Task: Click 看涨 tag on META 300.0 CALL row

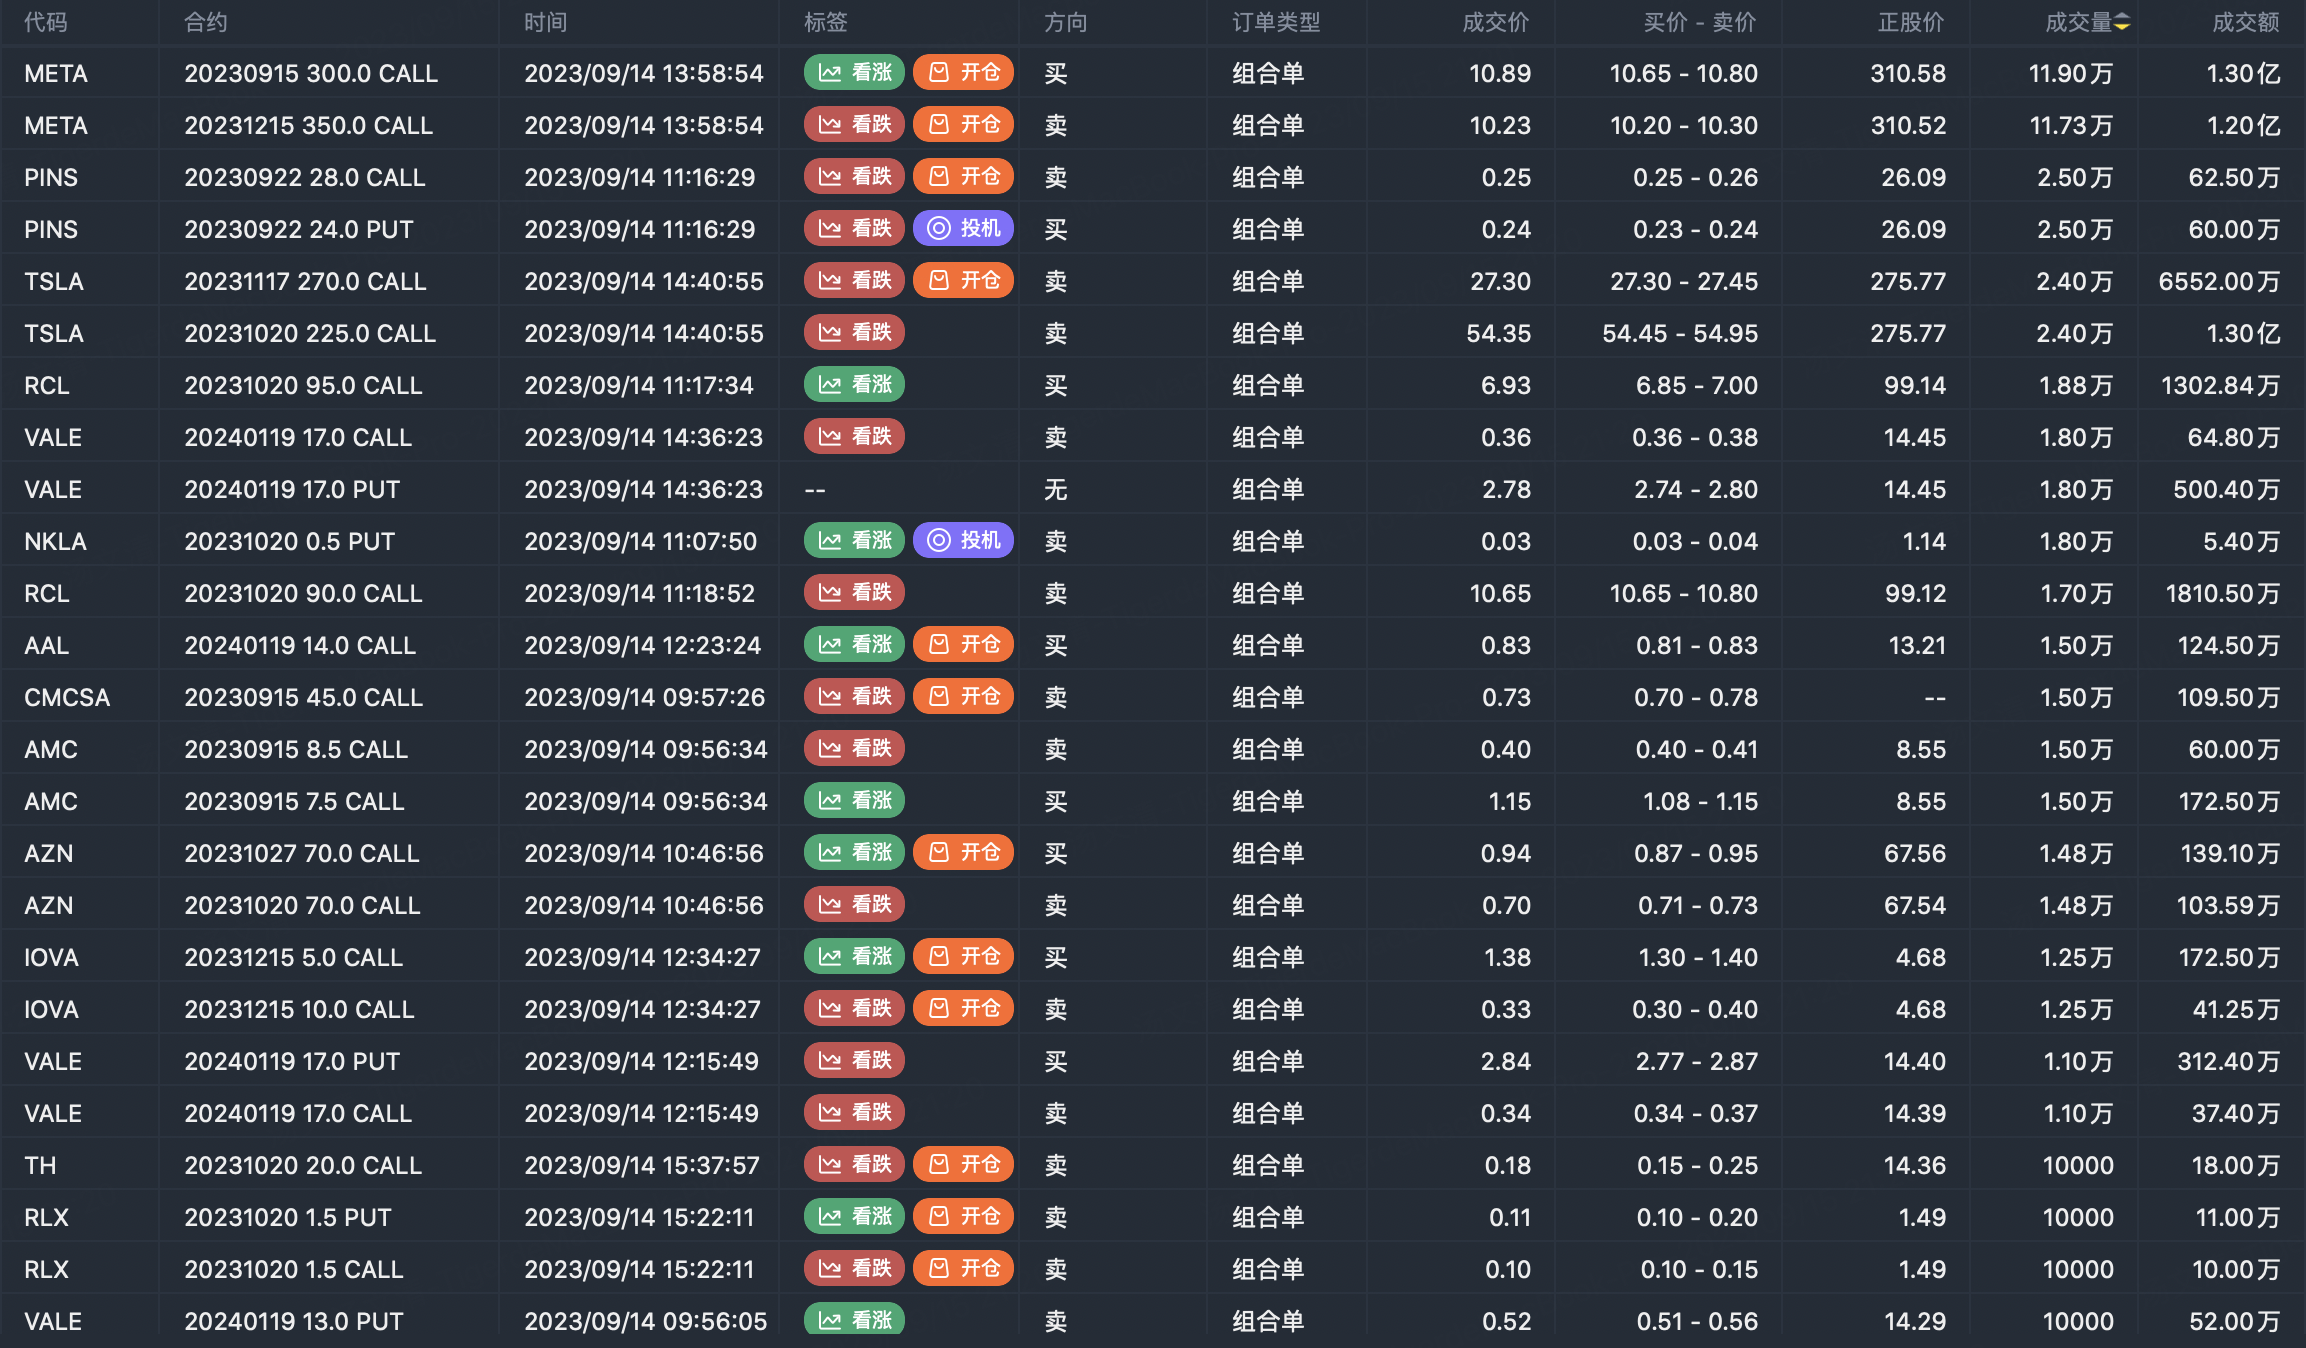Action: tap(854, 73)
